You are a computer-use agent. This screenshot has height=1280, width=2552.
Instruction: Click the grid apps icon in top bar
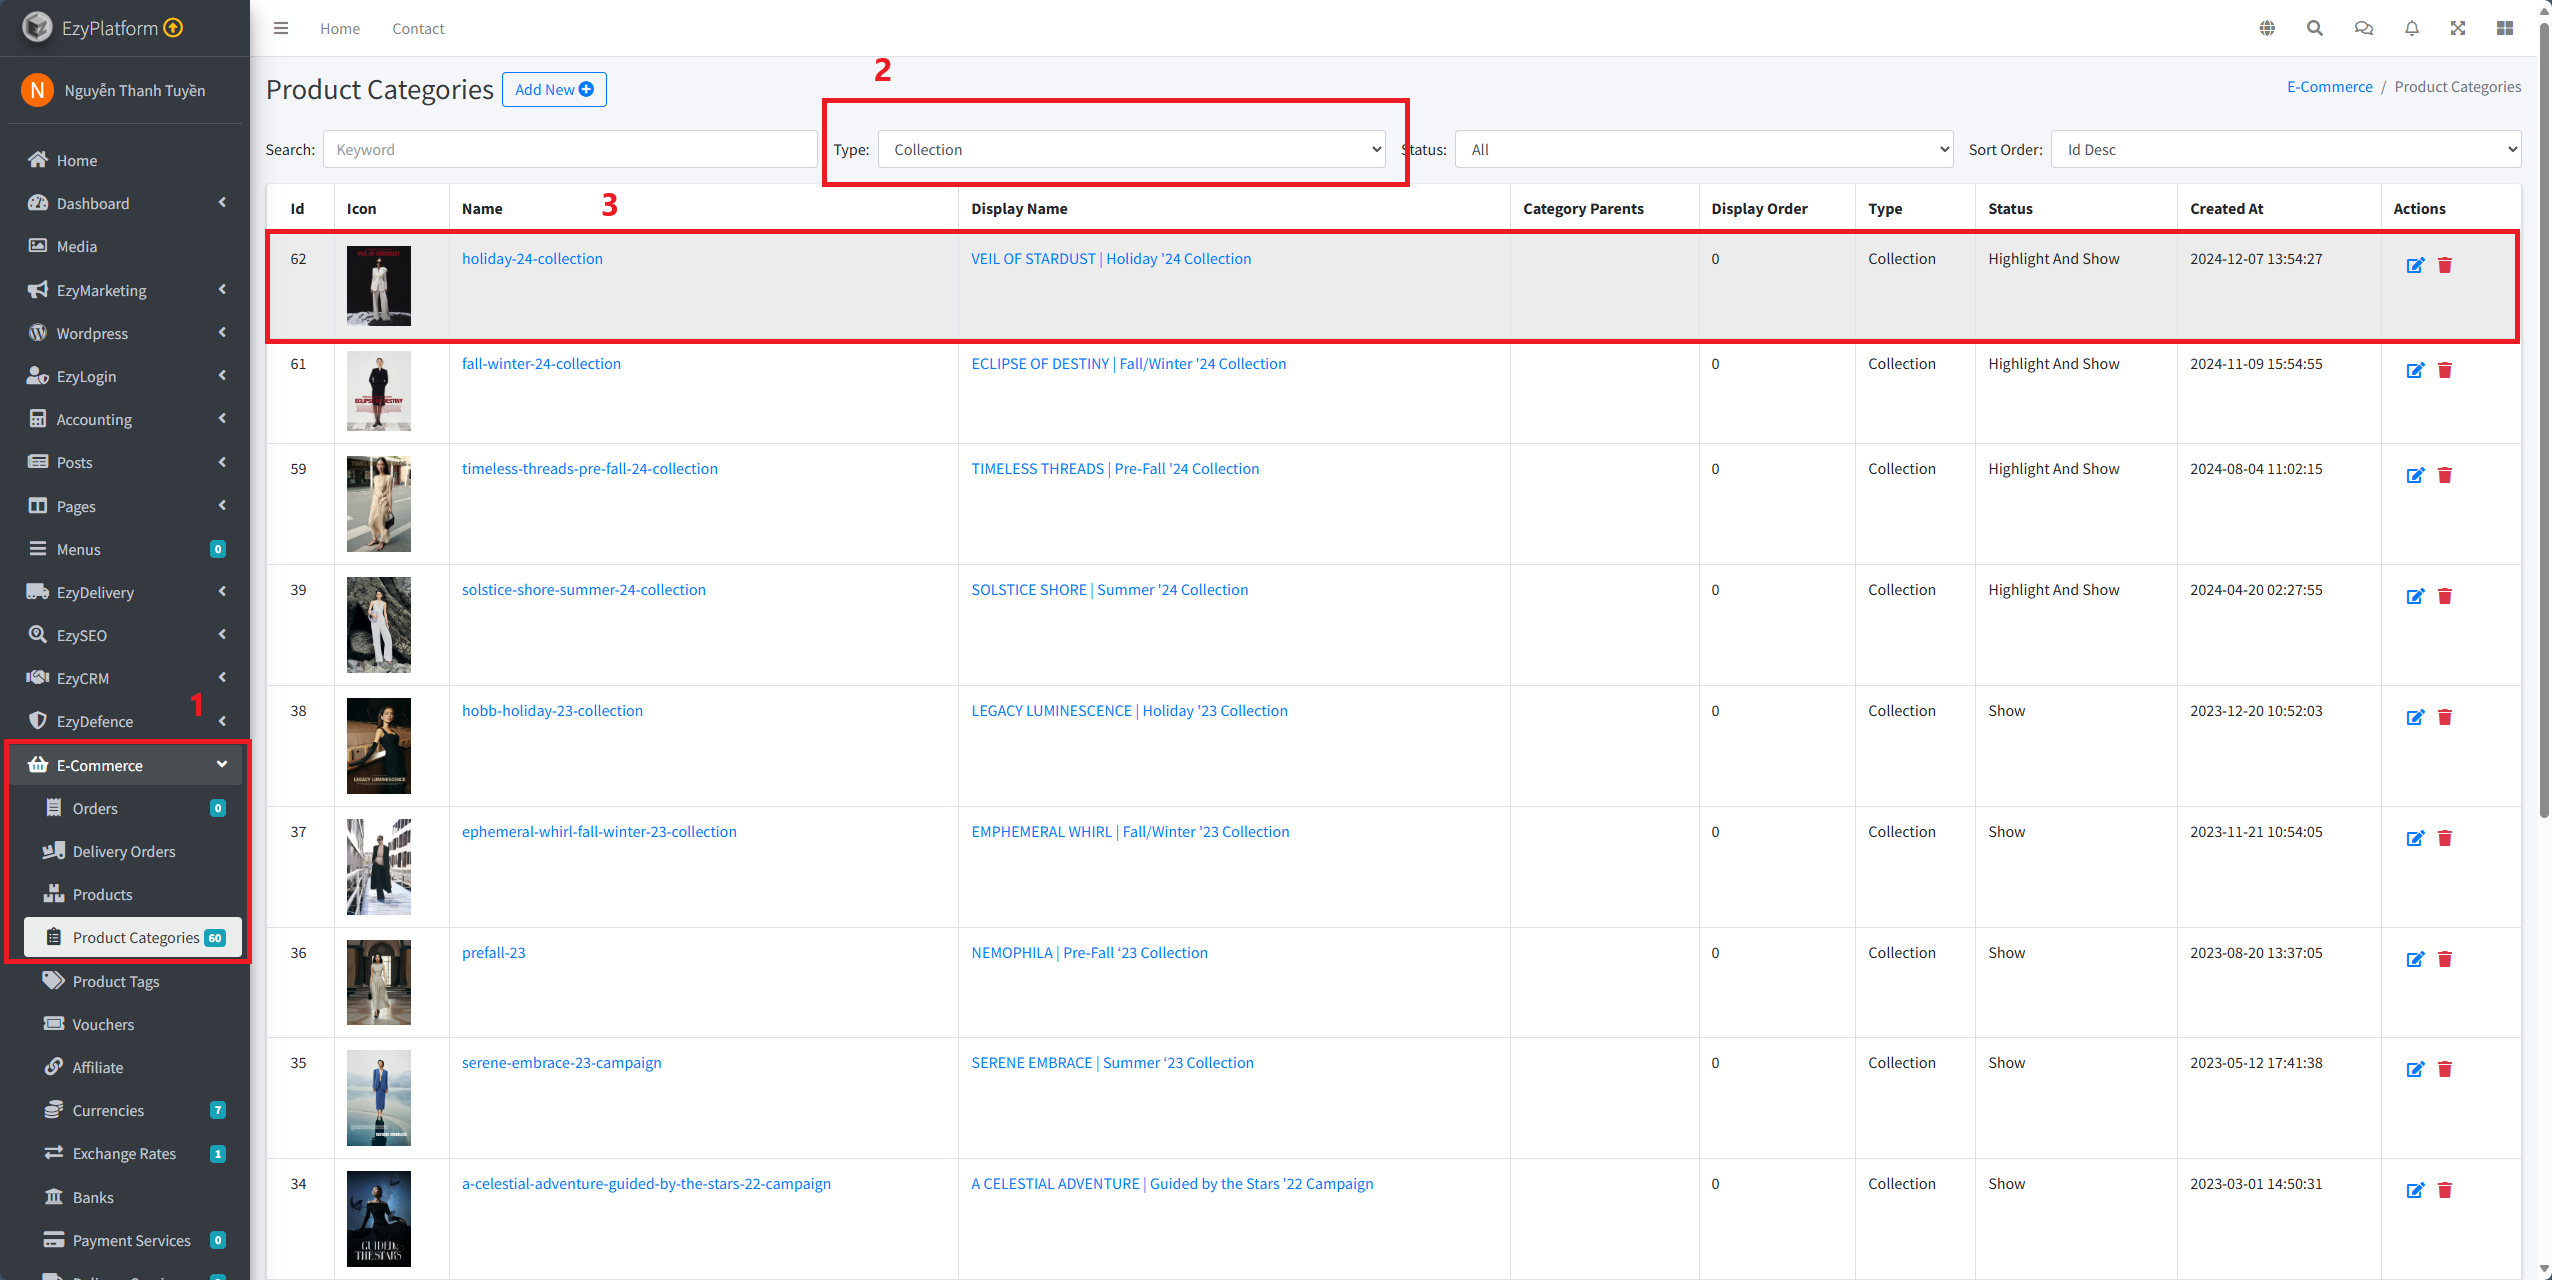pyautogui.click(x=2505, y=28)
